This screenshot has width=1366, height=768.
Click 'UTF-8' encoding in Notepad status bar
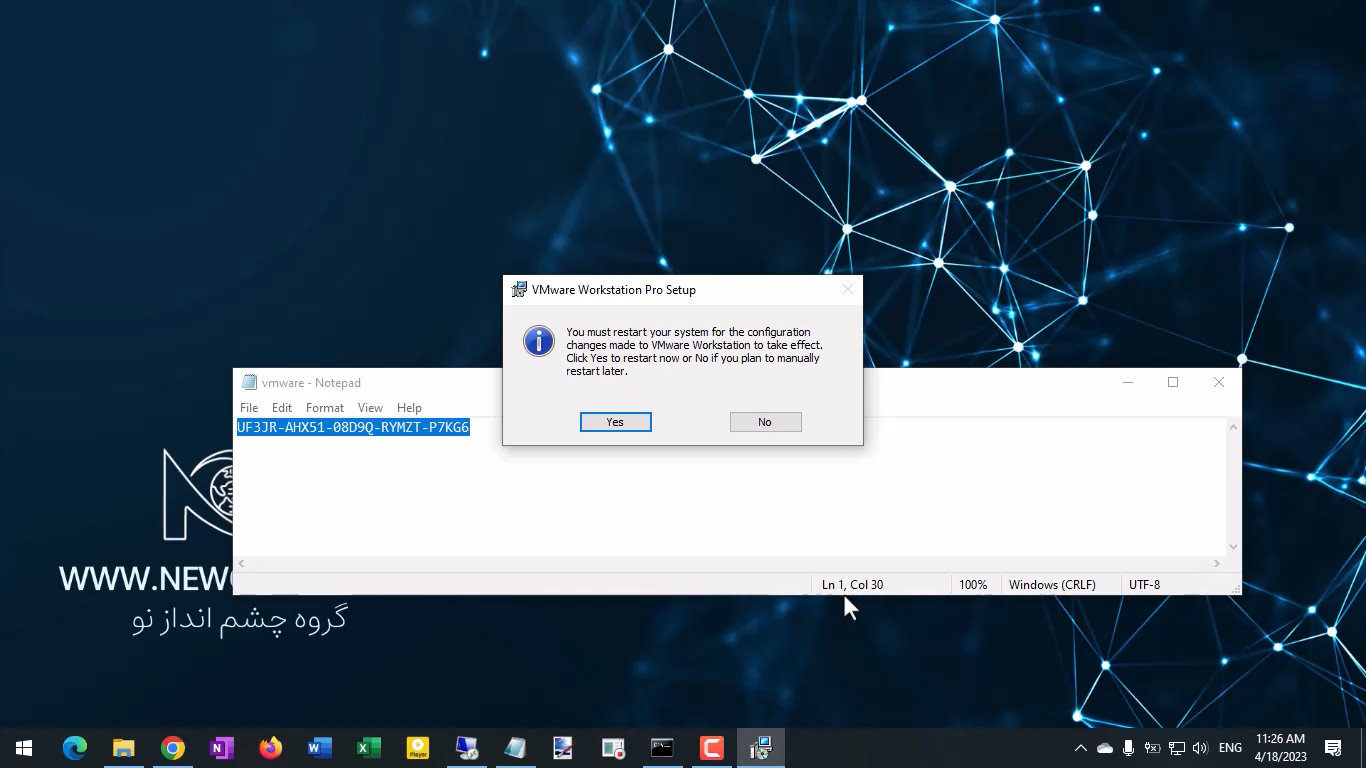pyautogui.click(x=1144, y=584)
